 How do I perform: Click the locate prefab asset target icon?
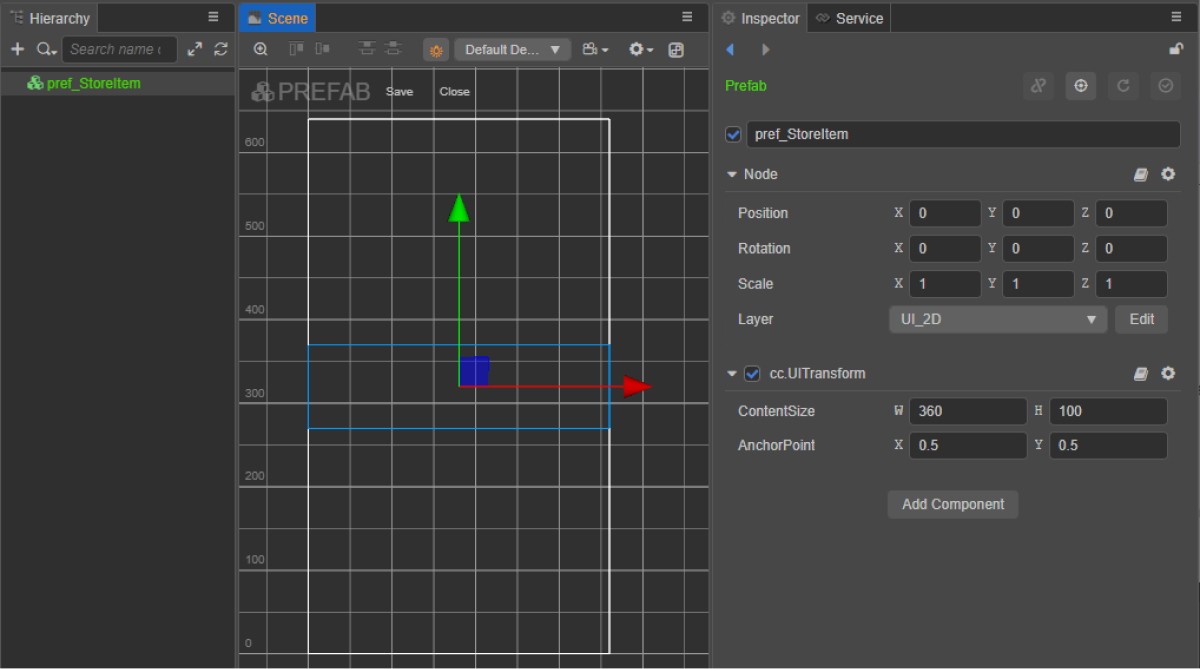1080,86
